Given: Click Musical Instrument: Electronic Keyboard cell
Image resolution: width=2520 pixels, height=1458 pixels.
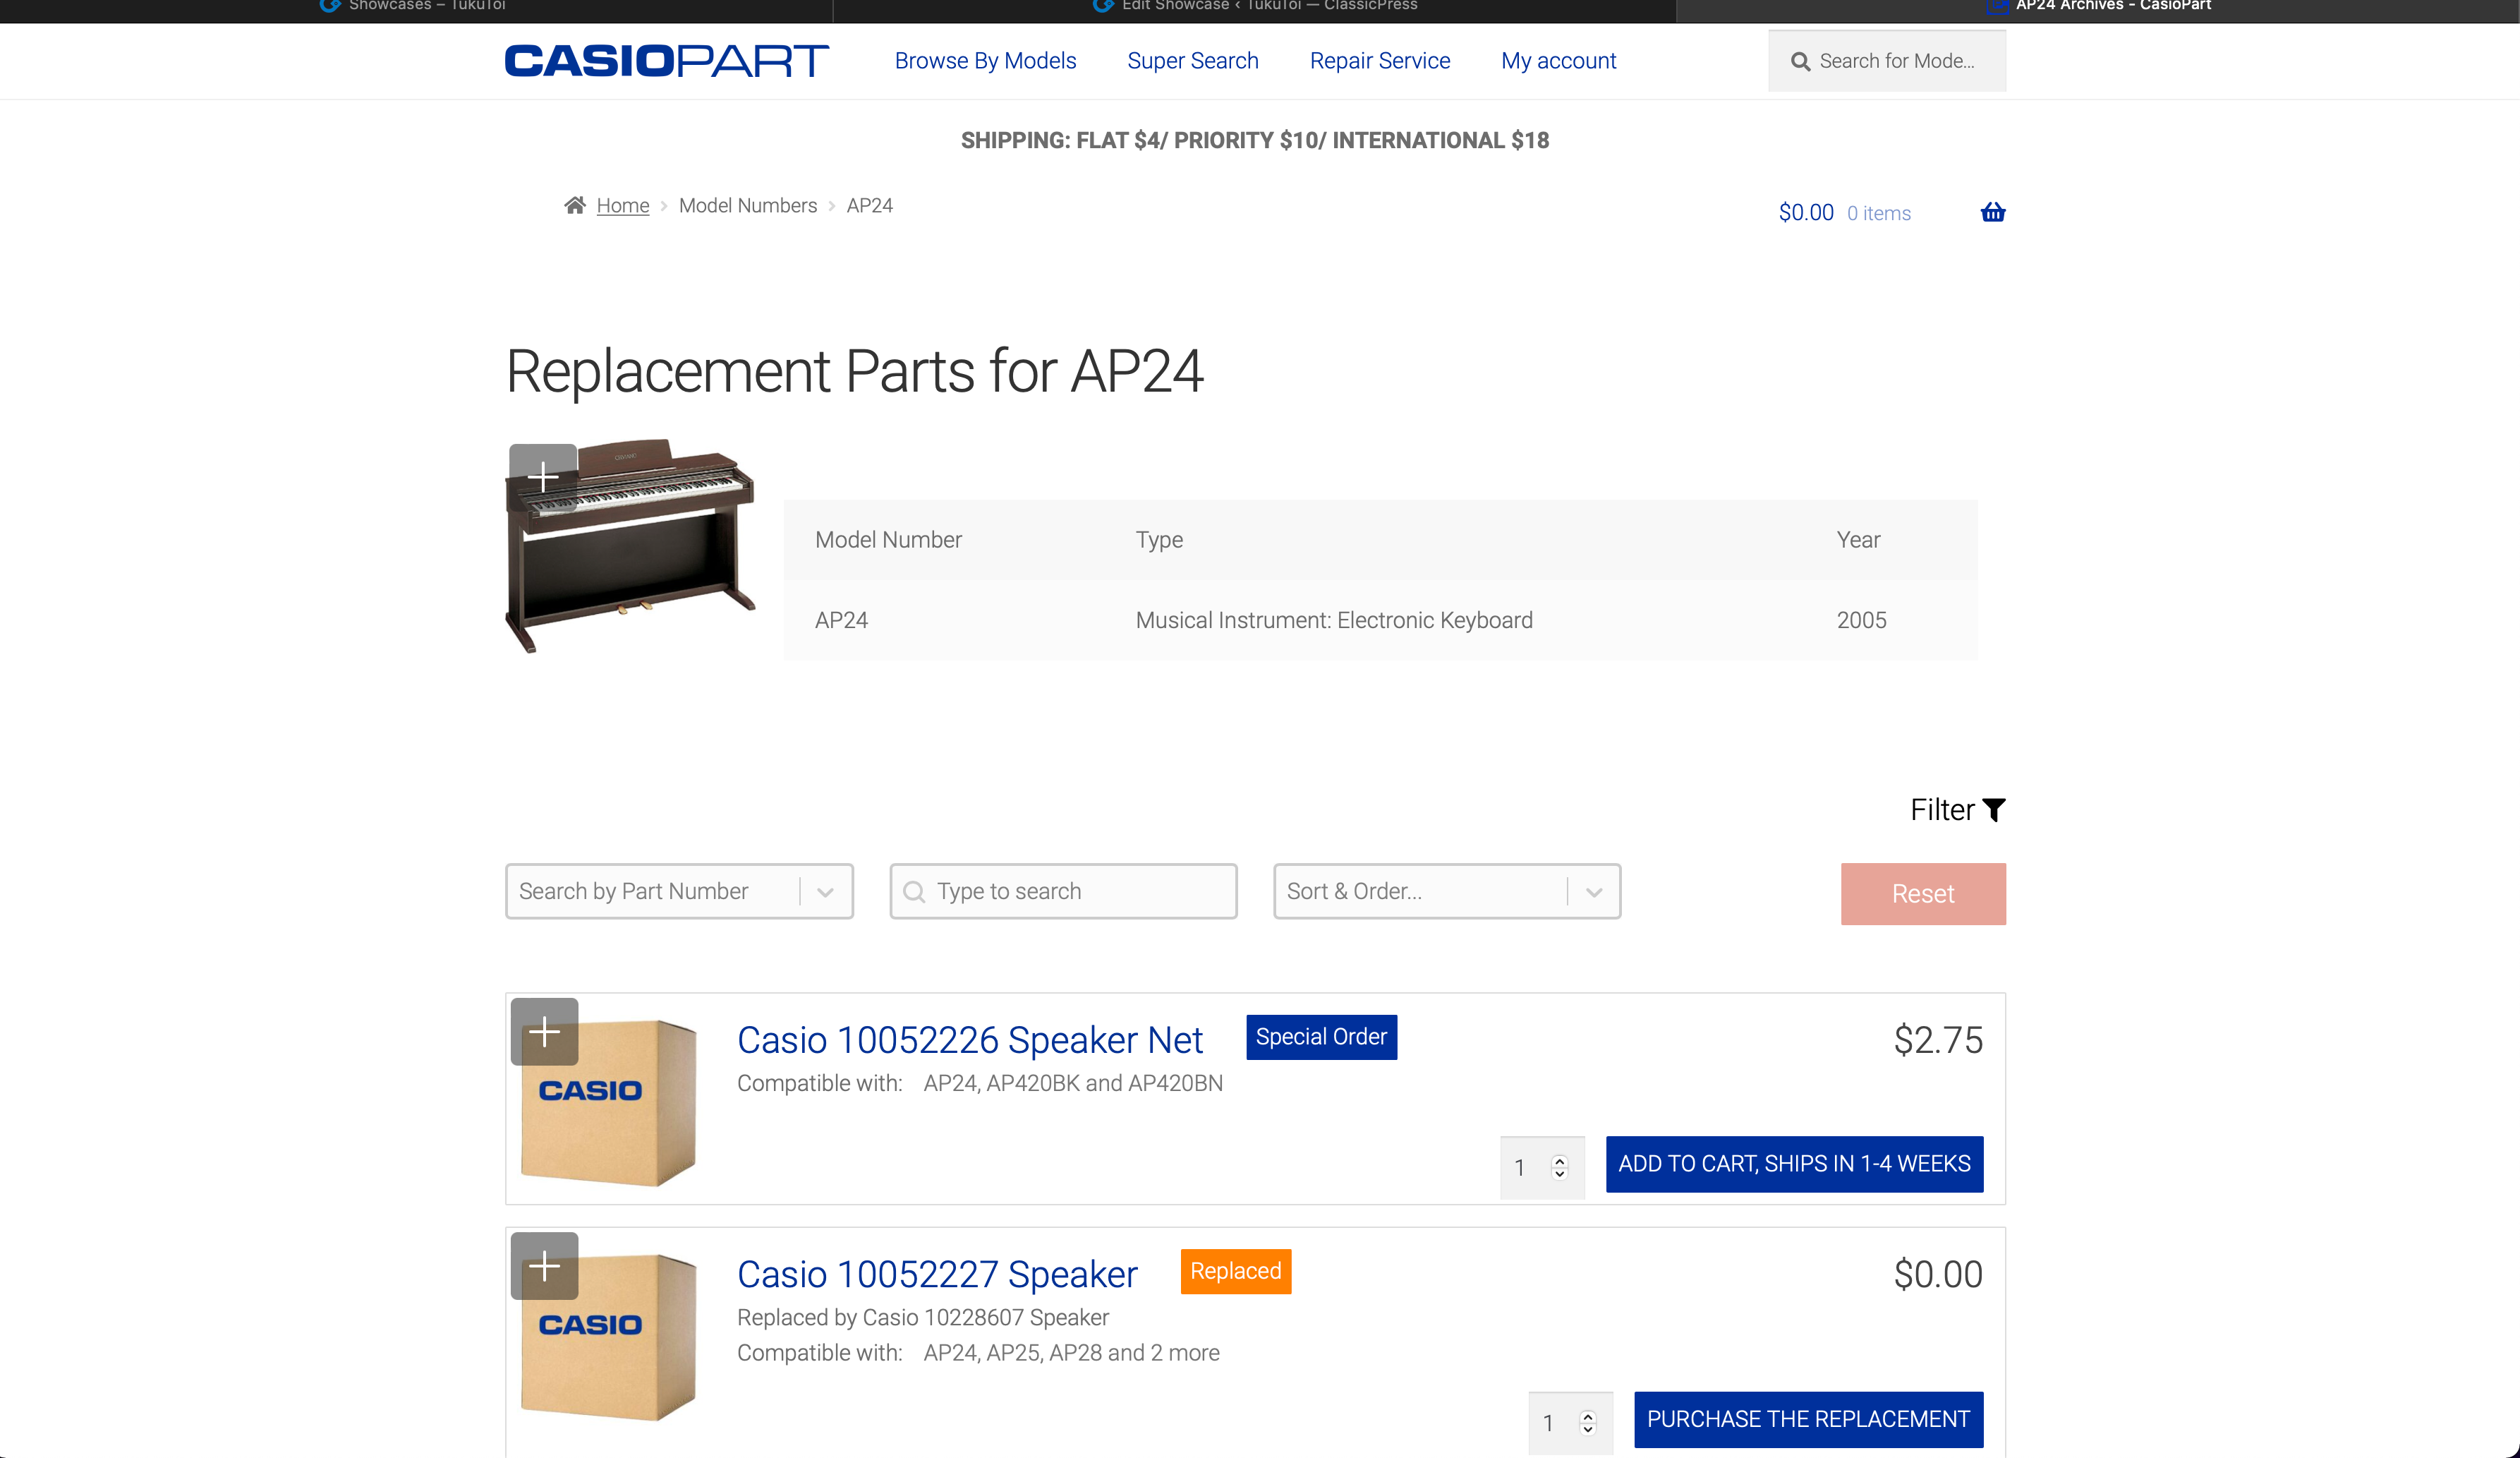Looking at the screenshot, I should 1334,620.
